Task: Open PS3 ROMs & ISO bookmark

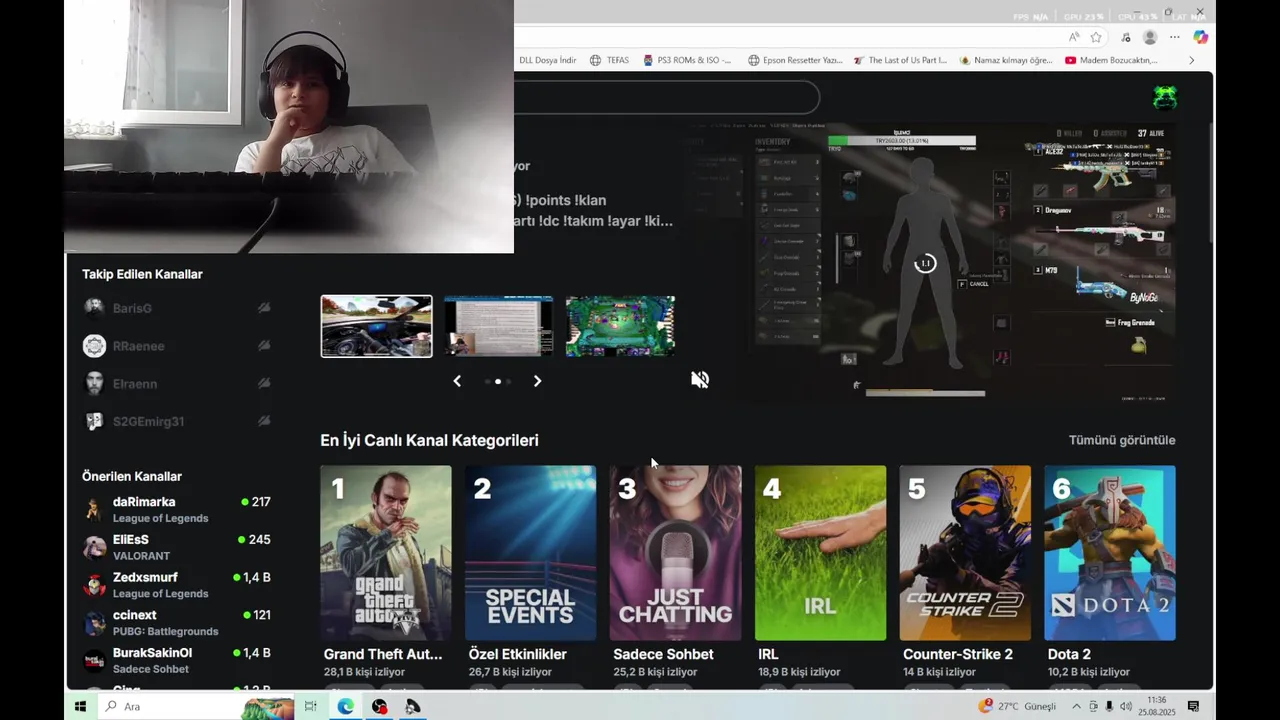Action: [x=687, y=60]
